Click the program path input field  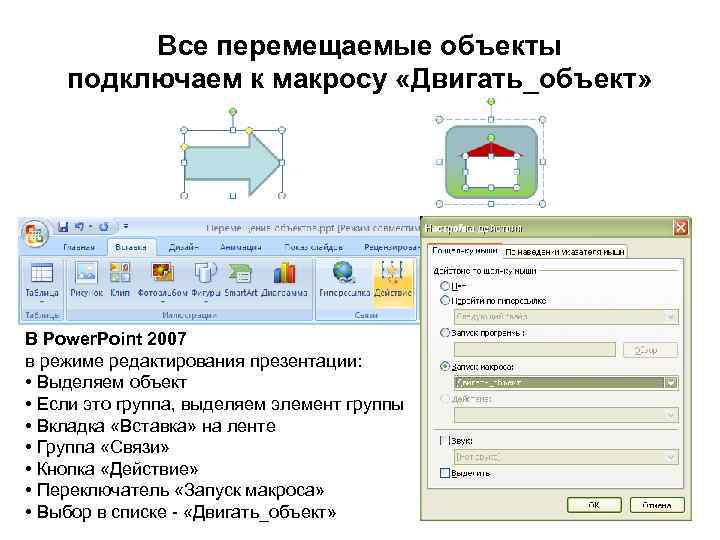click(x=534, y=350)
